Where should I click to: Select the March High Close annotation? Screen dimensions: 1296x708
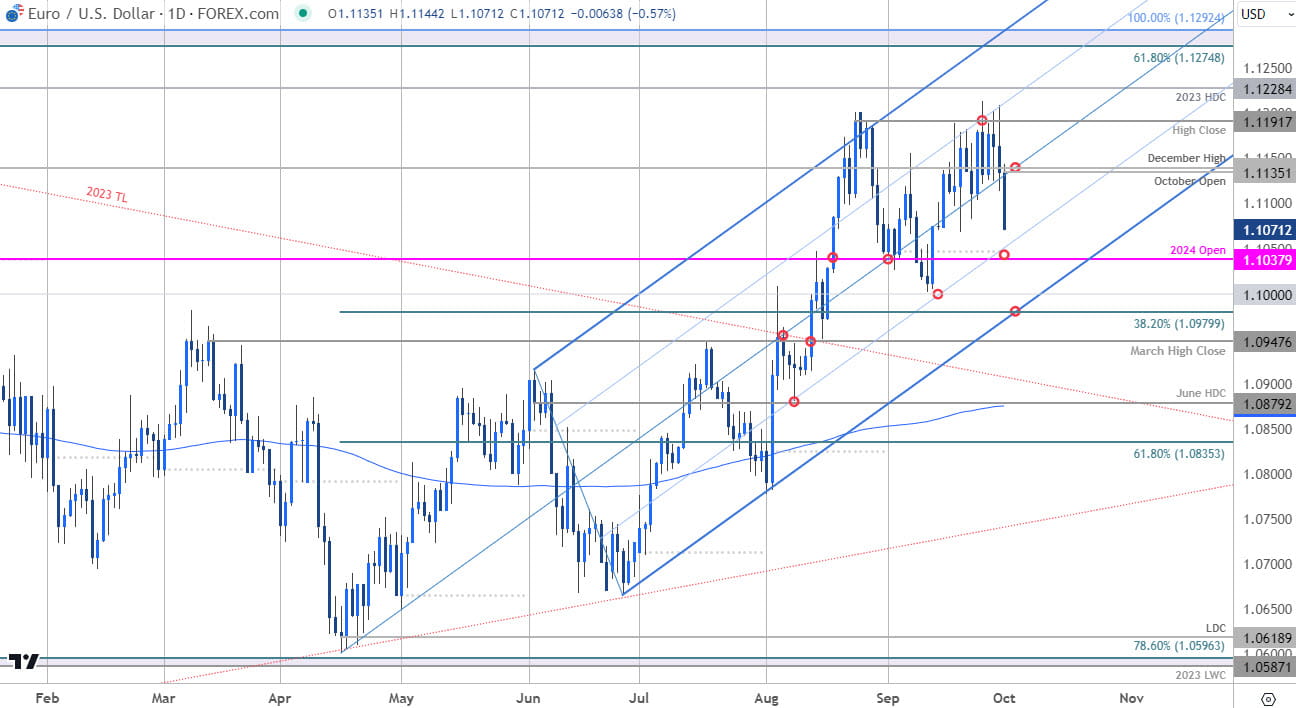(x=1178, y=351)
